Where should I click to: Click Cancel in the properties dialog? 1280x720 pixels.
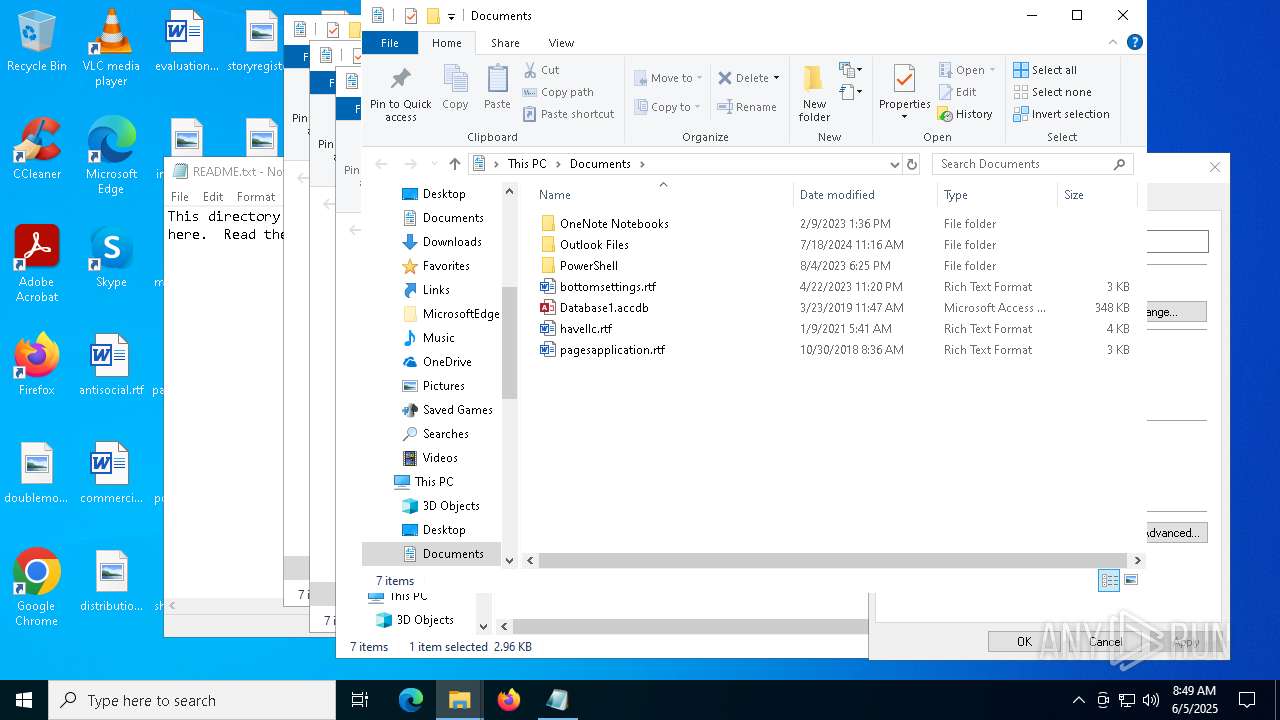click(1105, 642)
